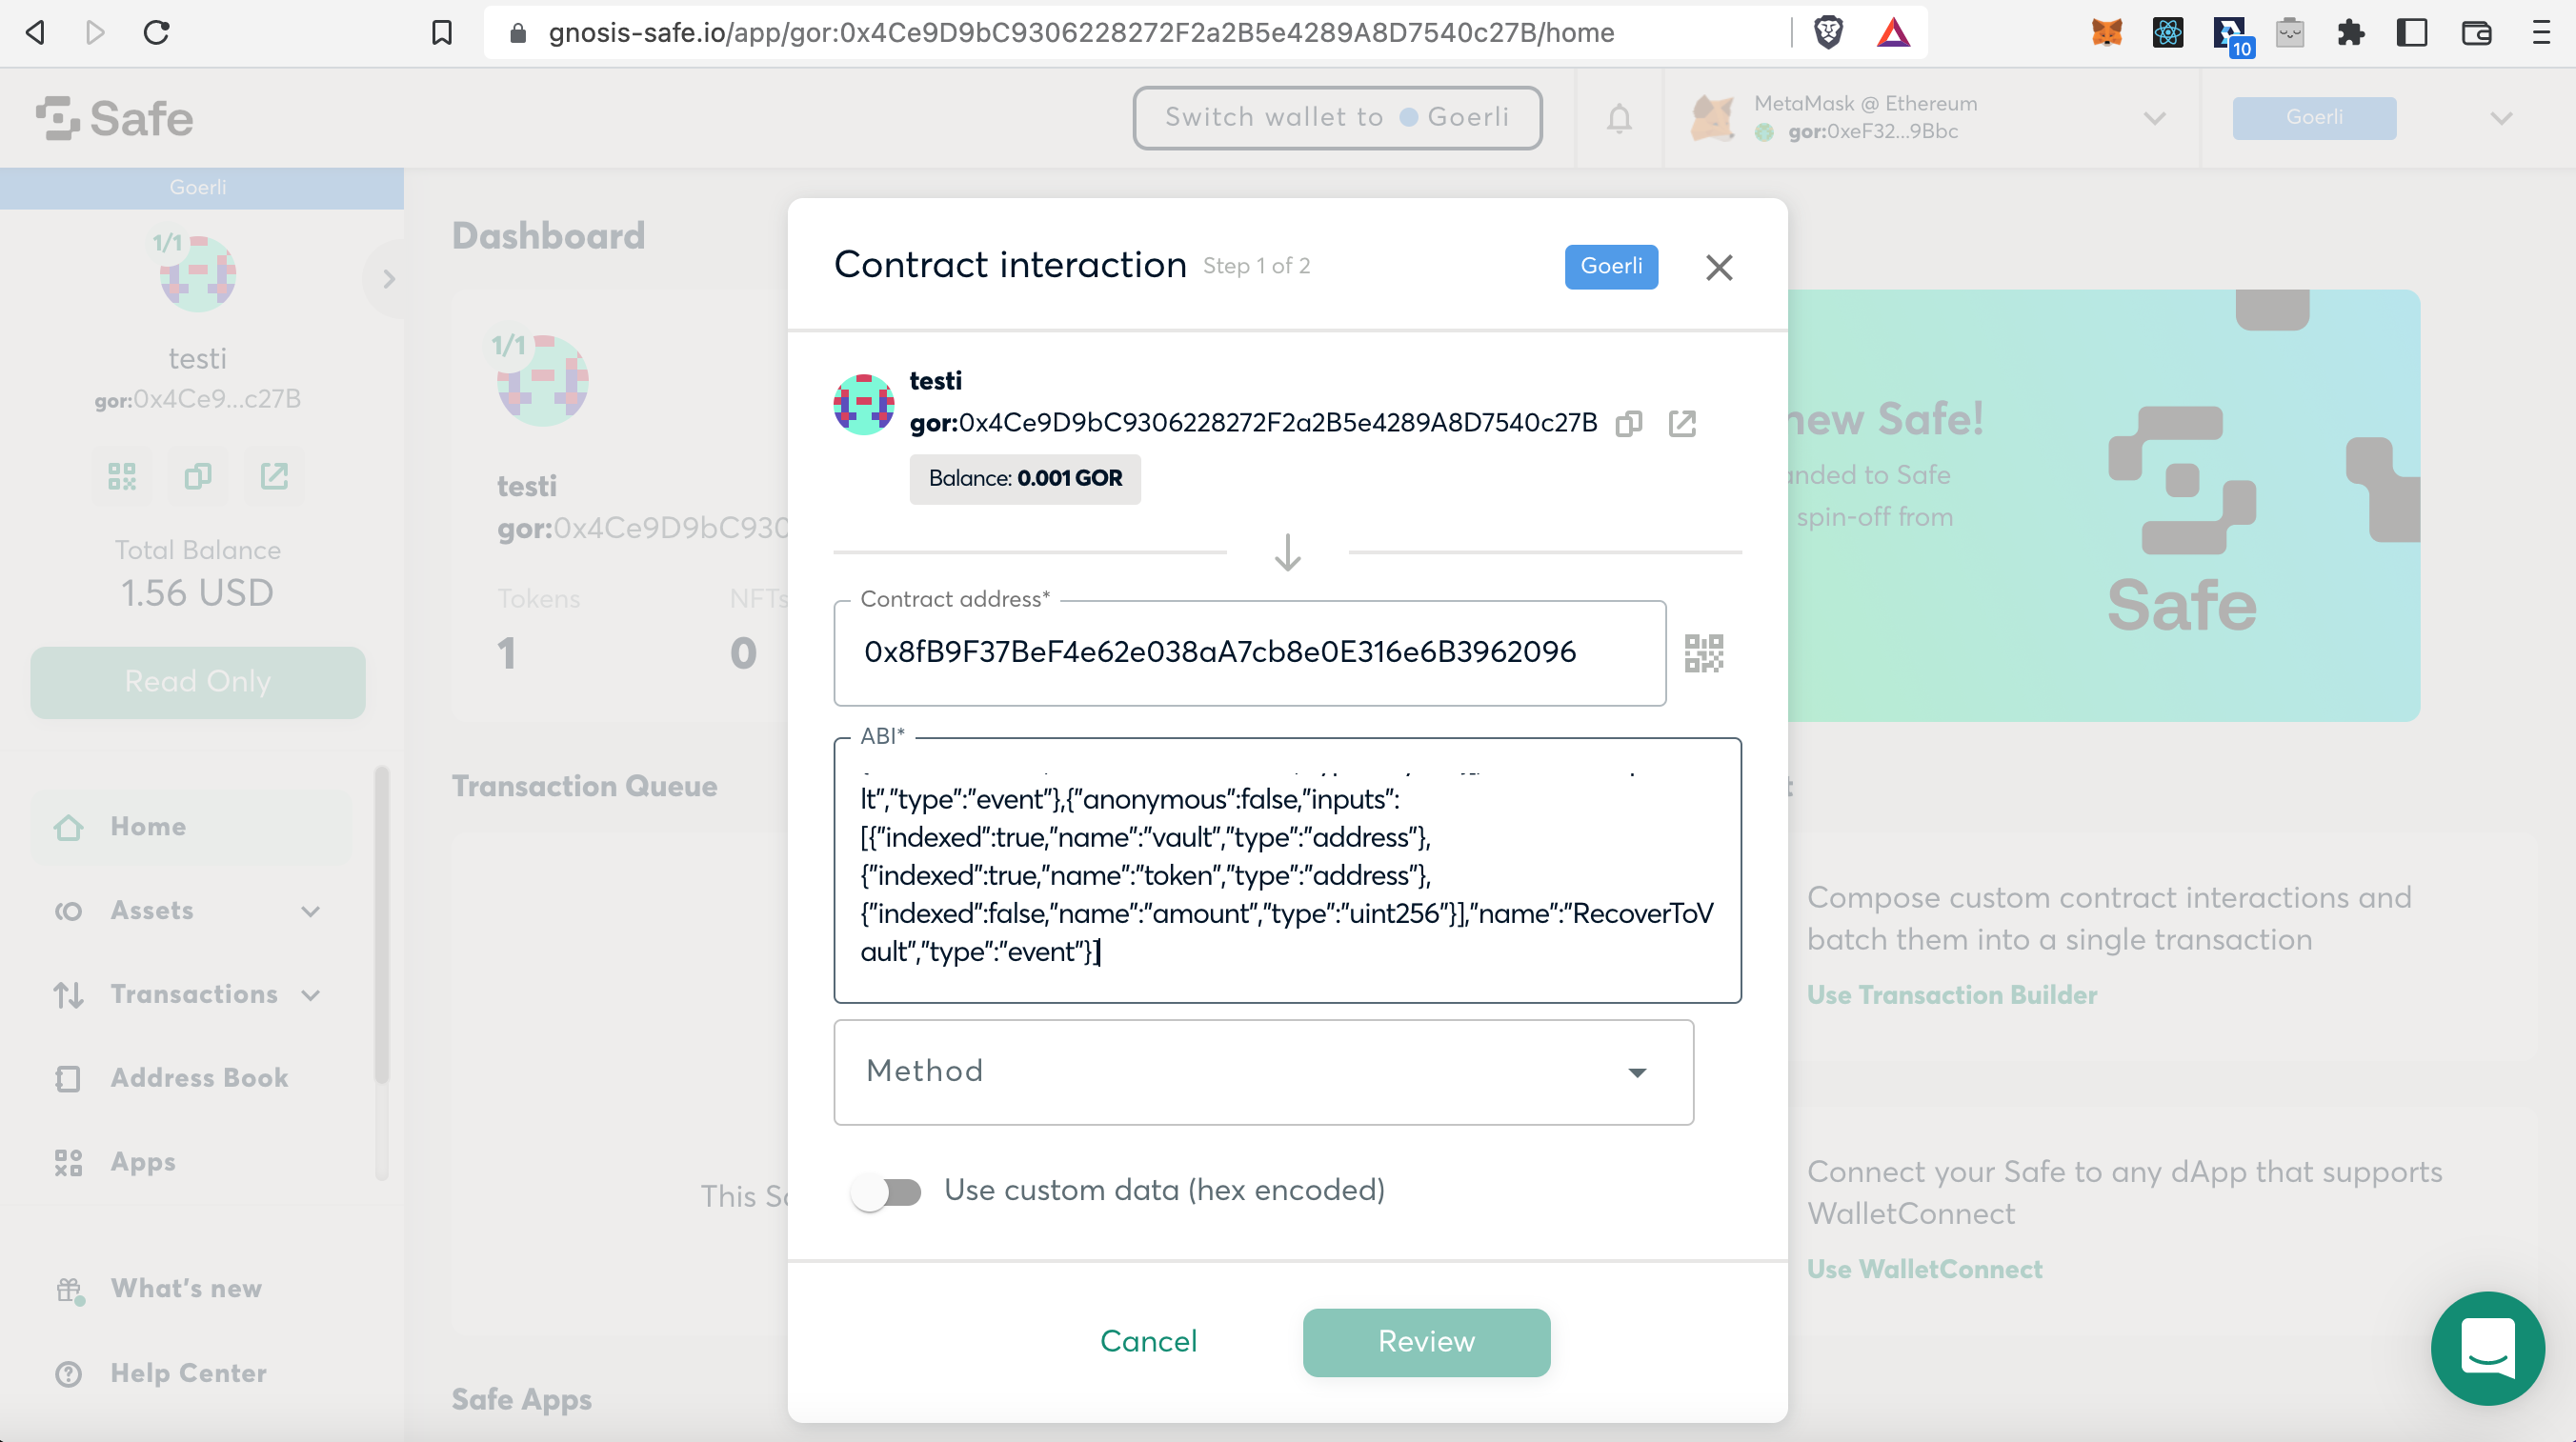Open Use Transaction Builder link
This screenshot has width=2576, height=1442.
(1951, 995)
